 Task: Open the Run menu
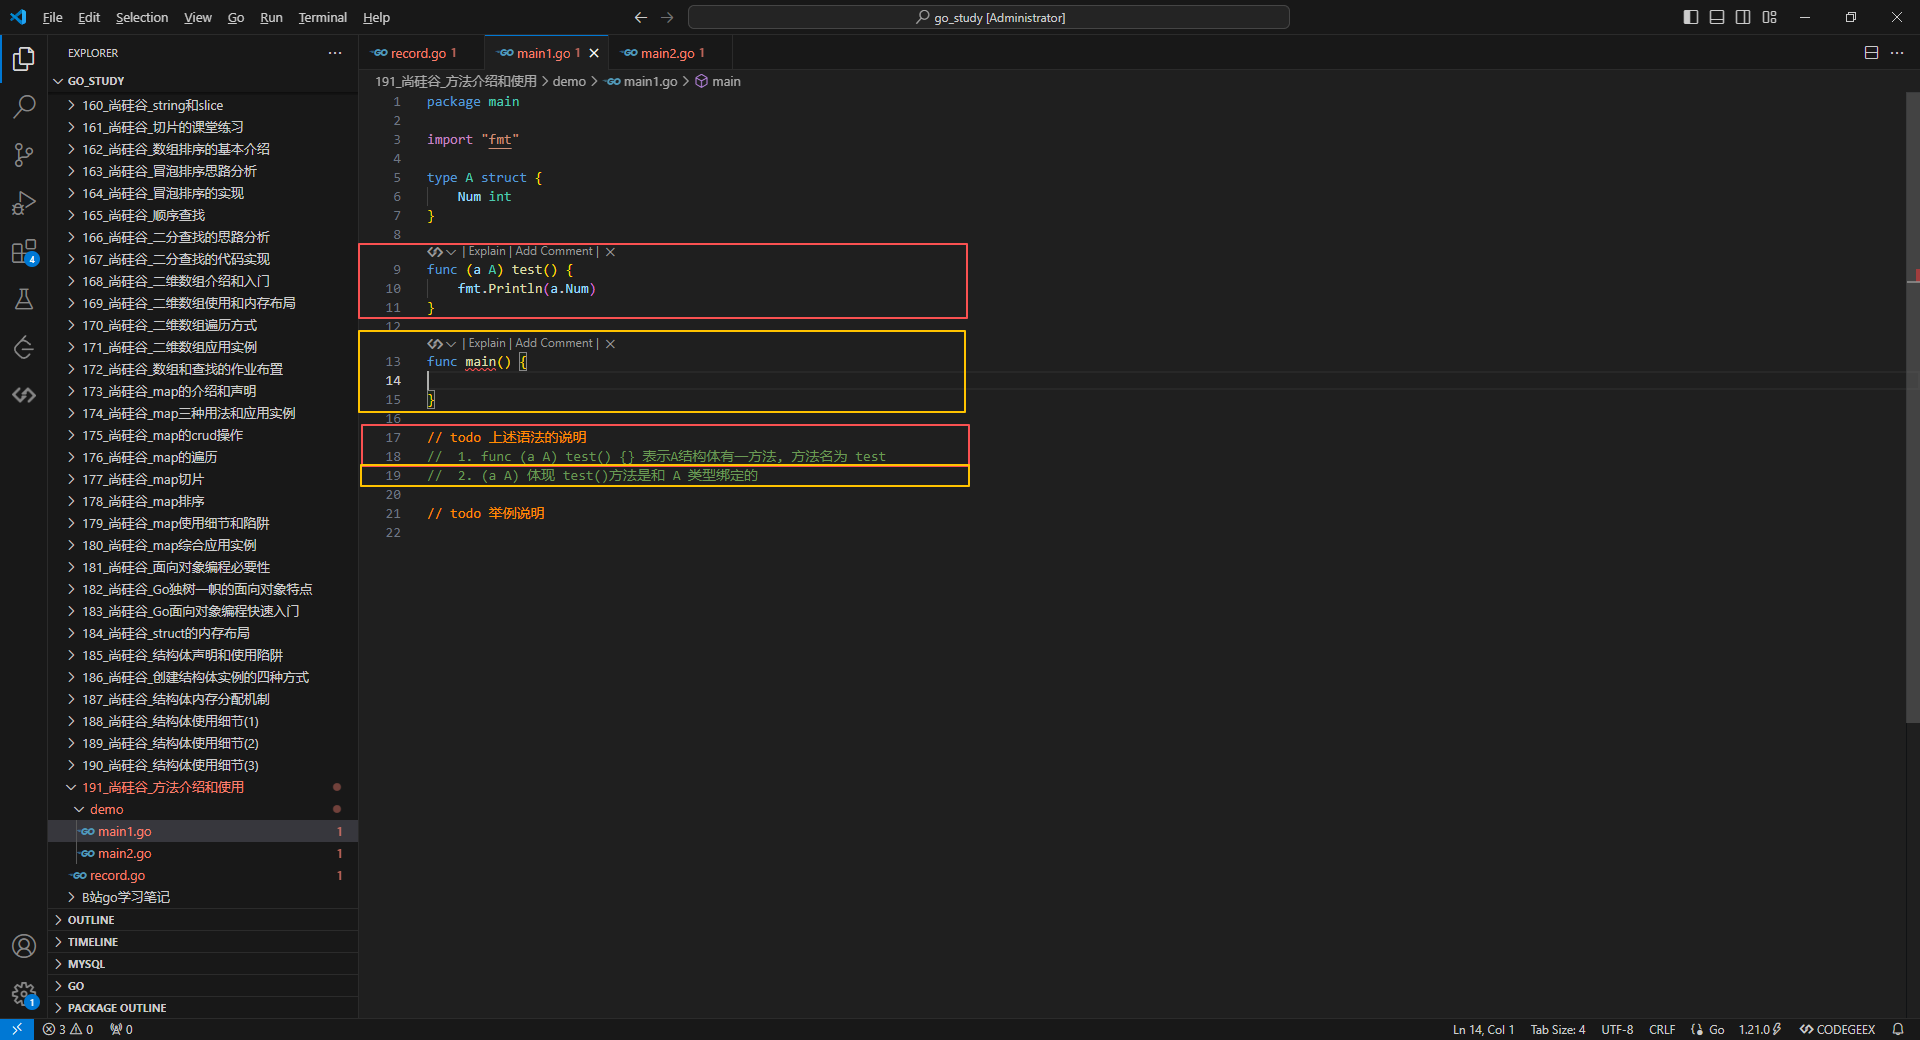tap(271, 17)
